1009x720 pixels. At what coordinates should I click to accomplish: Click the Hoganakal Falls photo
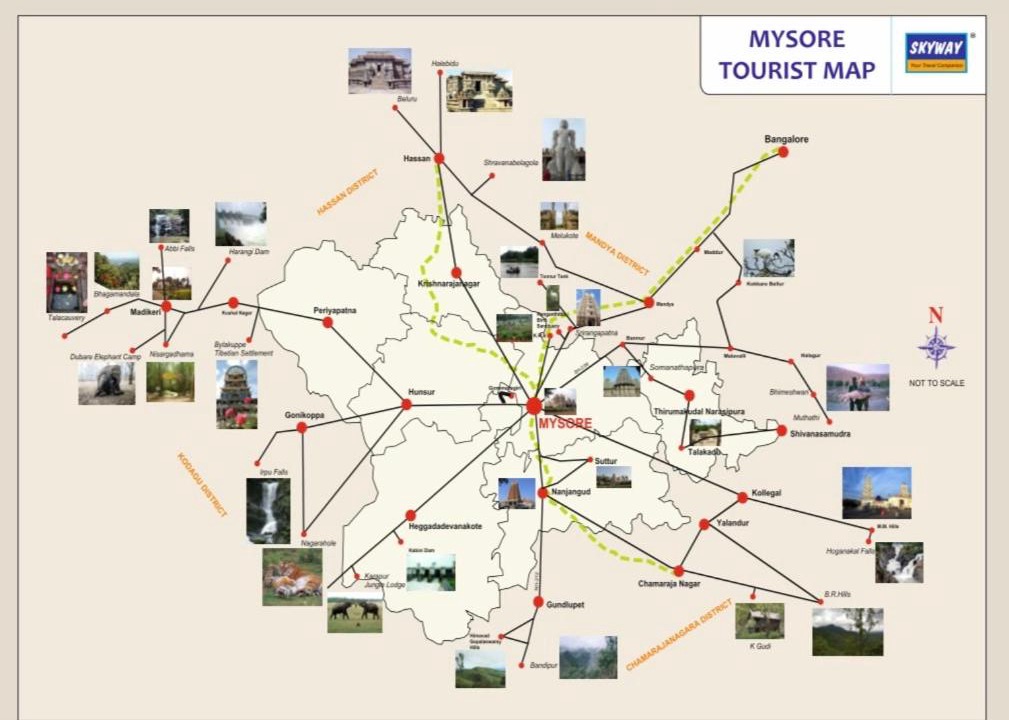point(899,562)
